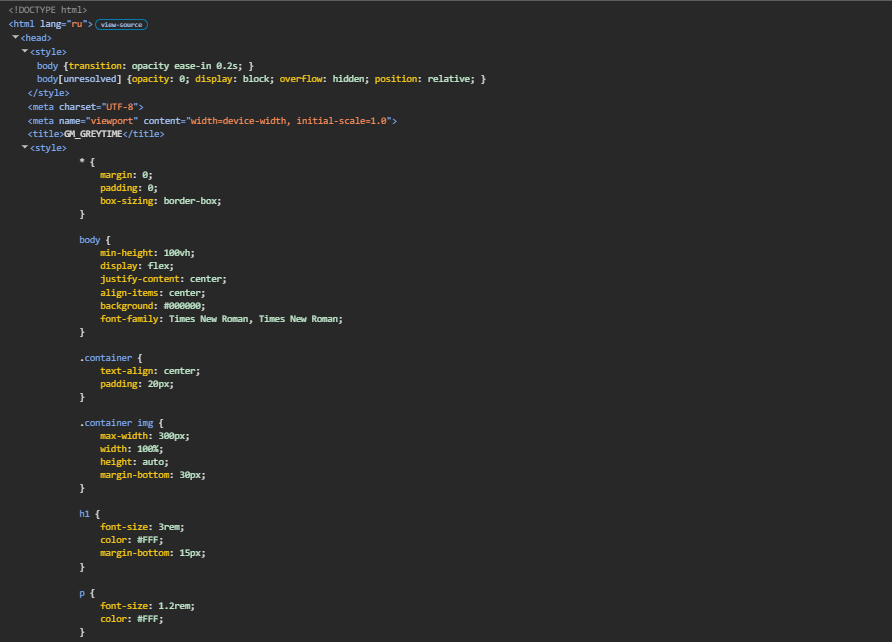The height and width of the screenshot is (642, 892).
Task: Click the .container img selector line
Action: coord(122,423)
